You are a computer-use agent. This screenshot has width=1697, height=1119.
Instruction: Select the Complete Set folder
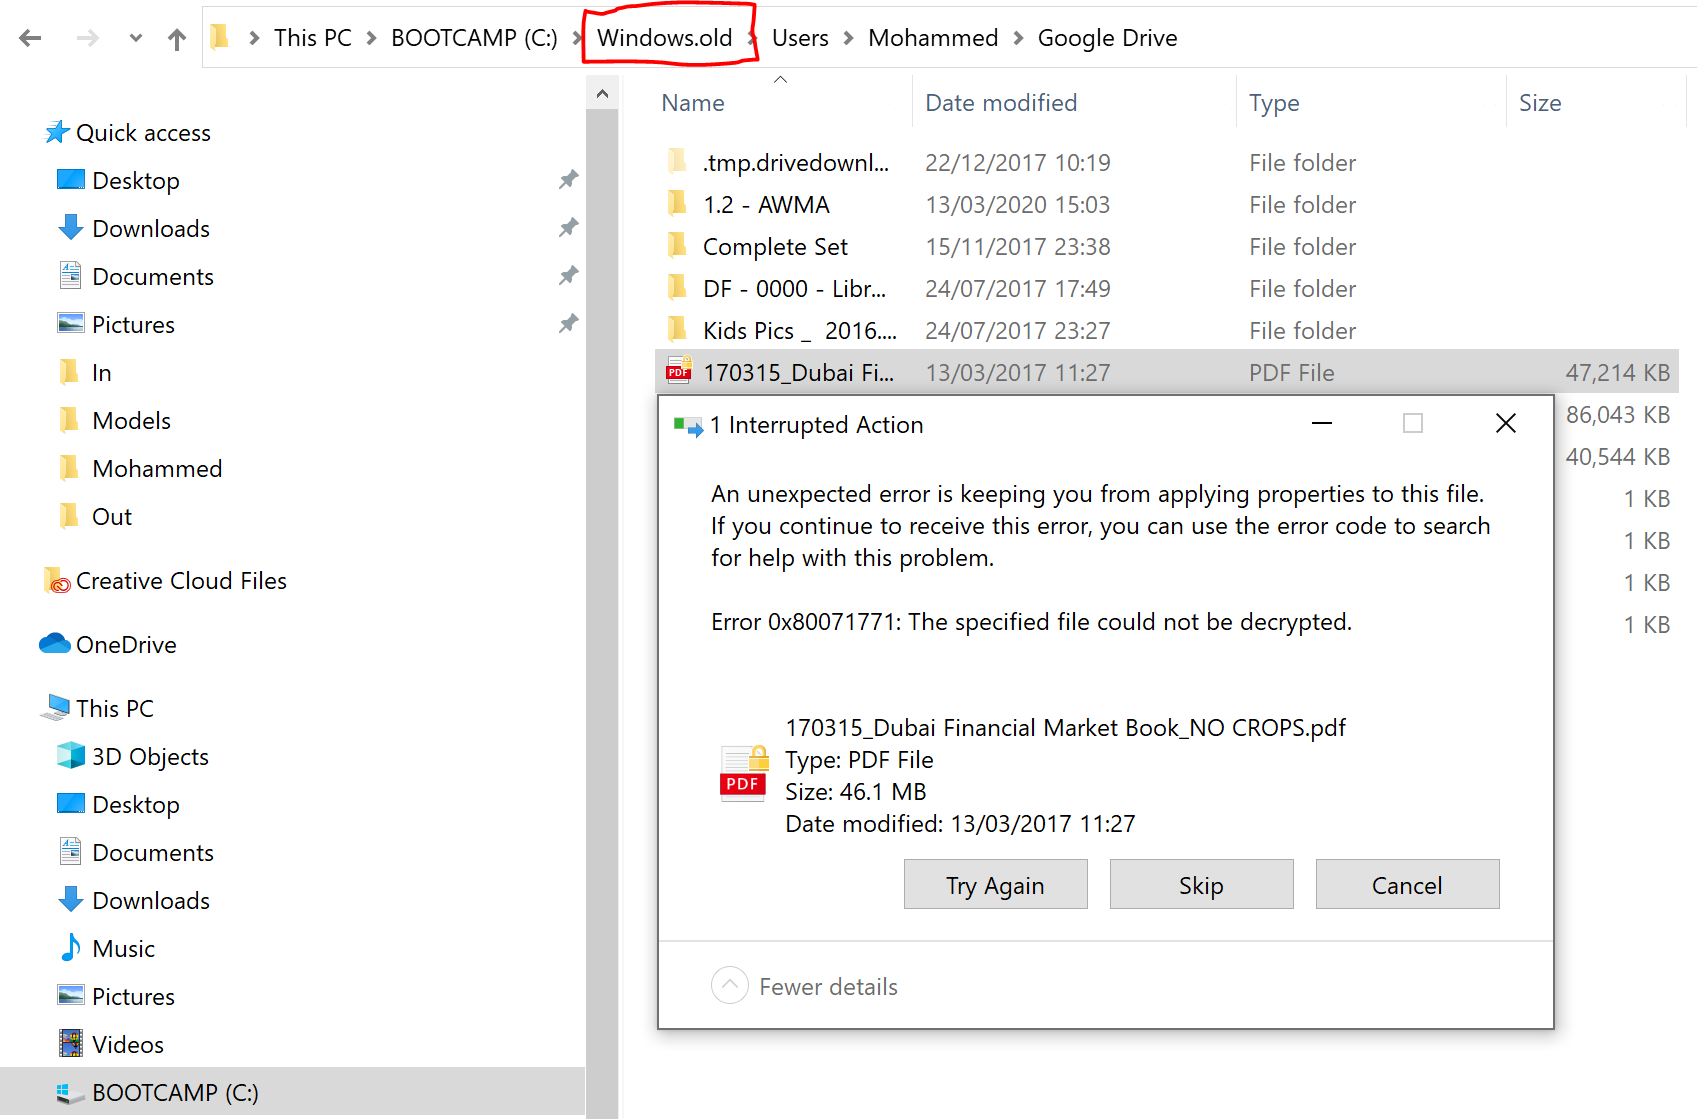(775, 247)
